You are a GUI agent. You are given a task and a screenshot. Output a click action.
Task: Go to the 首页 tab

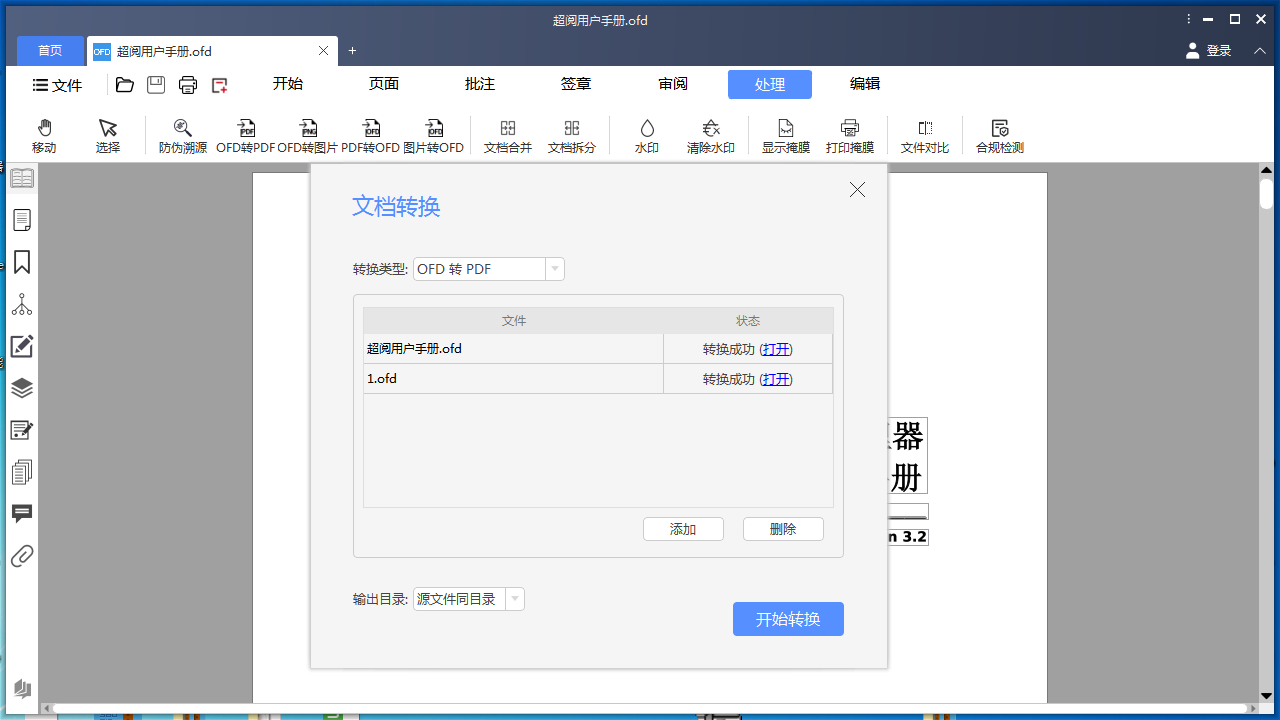pos(50,50)
